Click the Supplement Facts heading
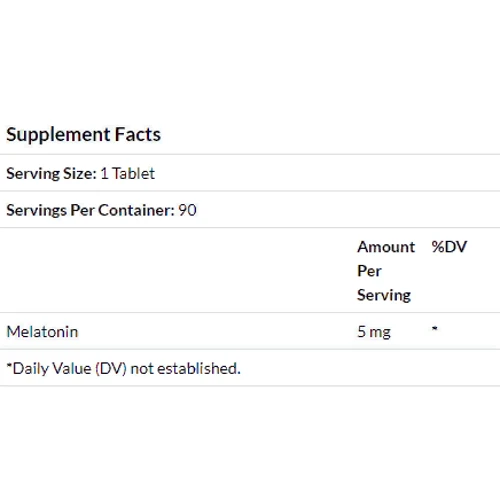Viewport: 500px width, 500px height. click(83, 135)
